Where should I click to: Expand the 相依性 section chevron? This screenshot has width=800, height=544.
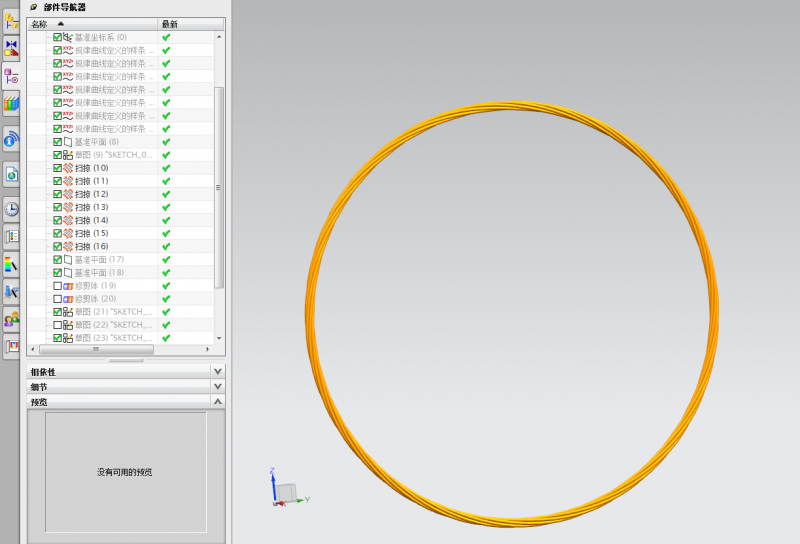pos(218,372)
